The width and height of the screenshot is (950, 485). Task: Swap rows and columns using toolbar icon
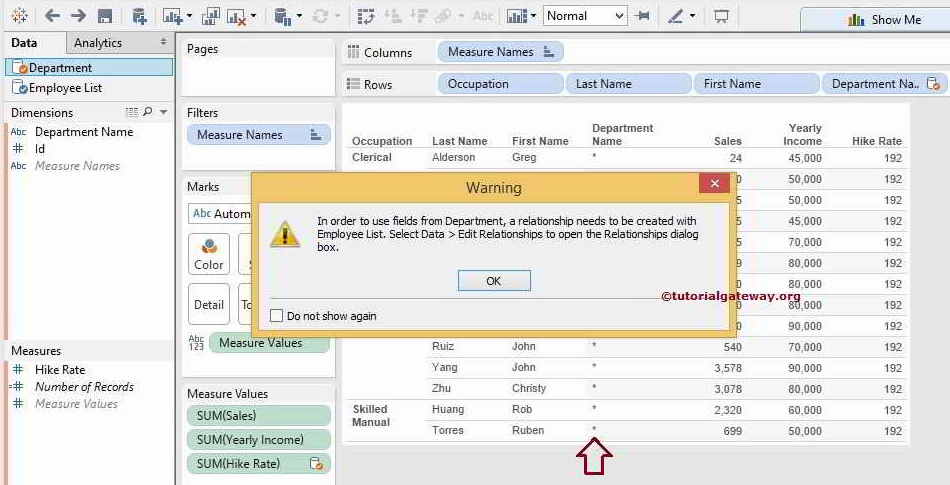tap(365, 16)
